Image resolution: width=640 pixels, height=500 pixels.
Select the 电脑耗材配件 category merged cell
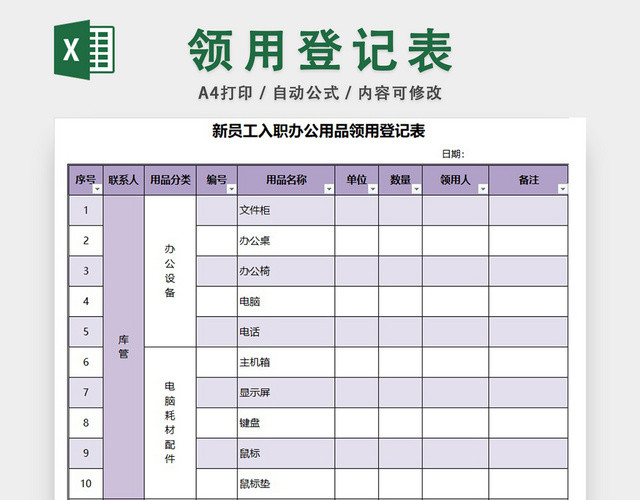click(170, 423)
